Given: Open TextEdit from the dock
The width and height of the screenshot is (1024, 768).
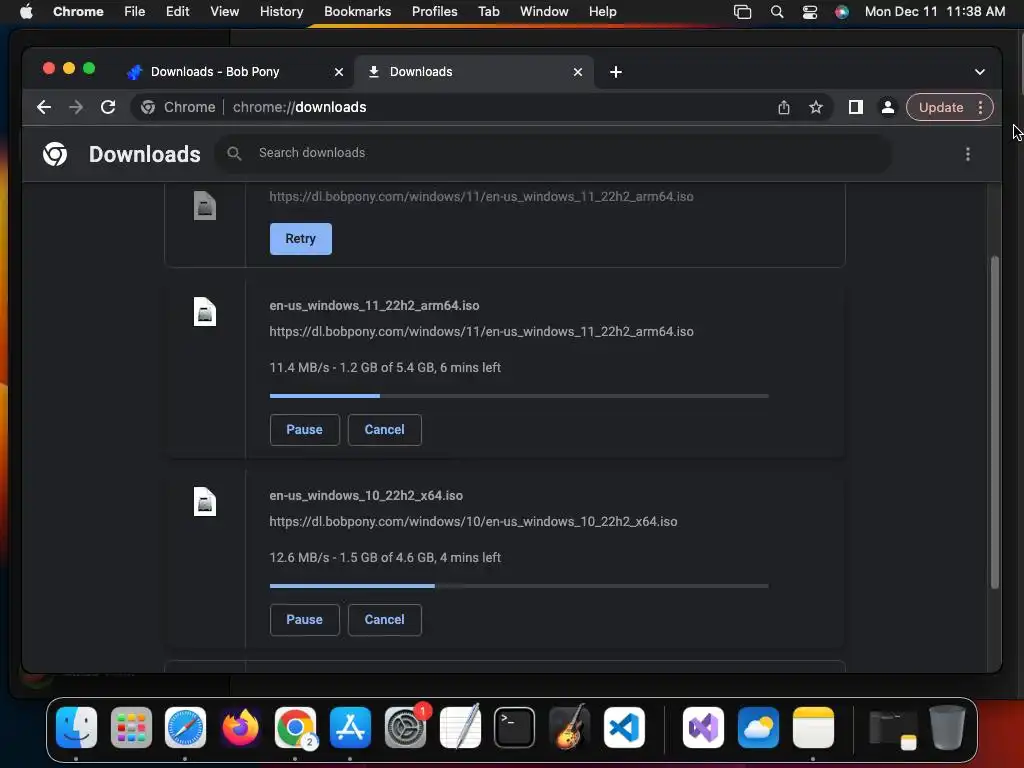Looking at the screenshot, I should [x=460, y=728].
